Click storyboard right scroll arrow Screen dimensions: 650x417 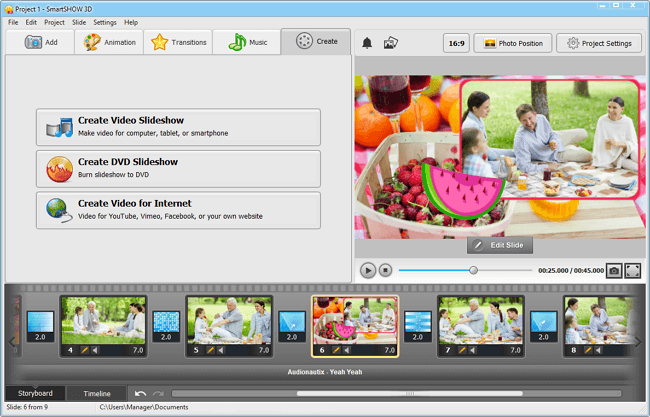tap(638, 342)
